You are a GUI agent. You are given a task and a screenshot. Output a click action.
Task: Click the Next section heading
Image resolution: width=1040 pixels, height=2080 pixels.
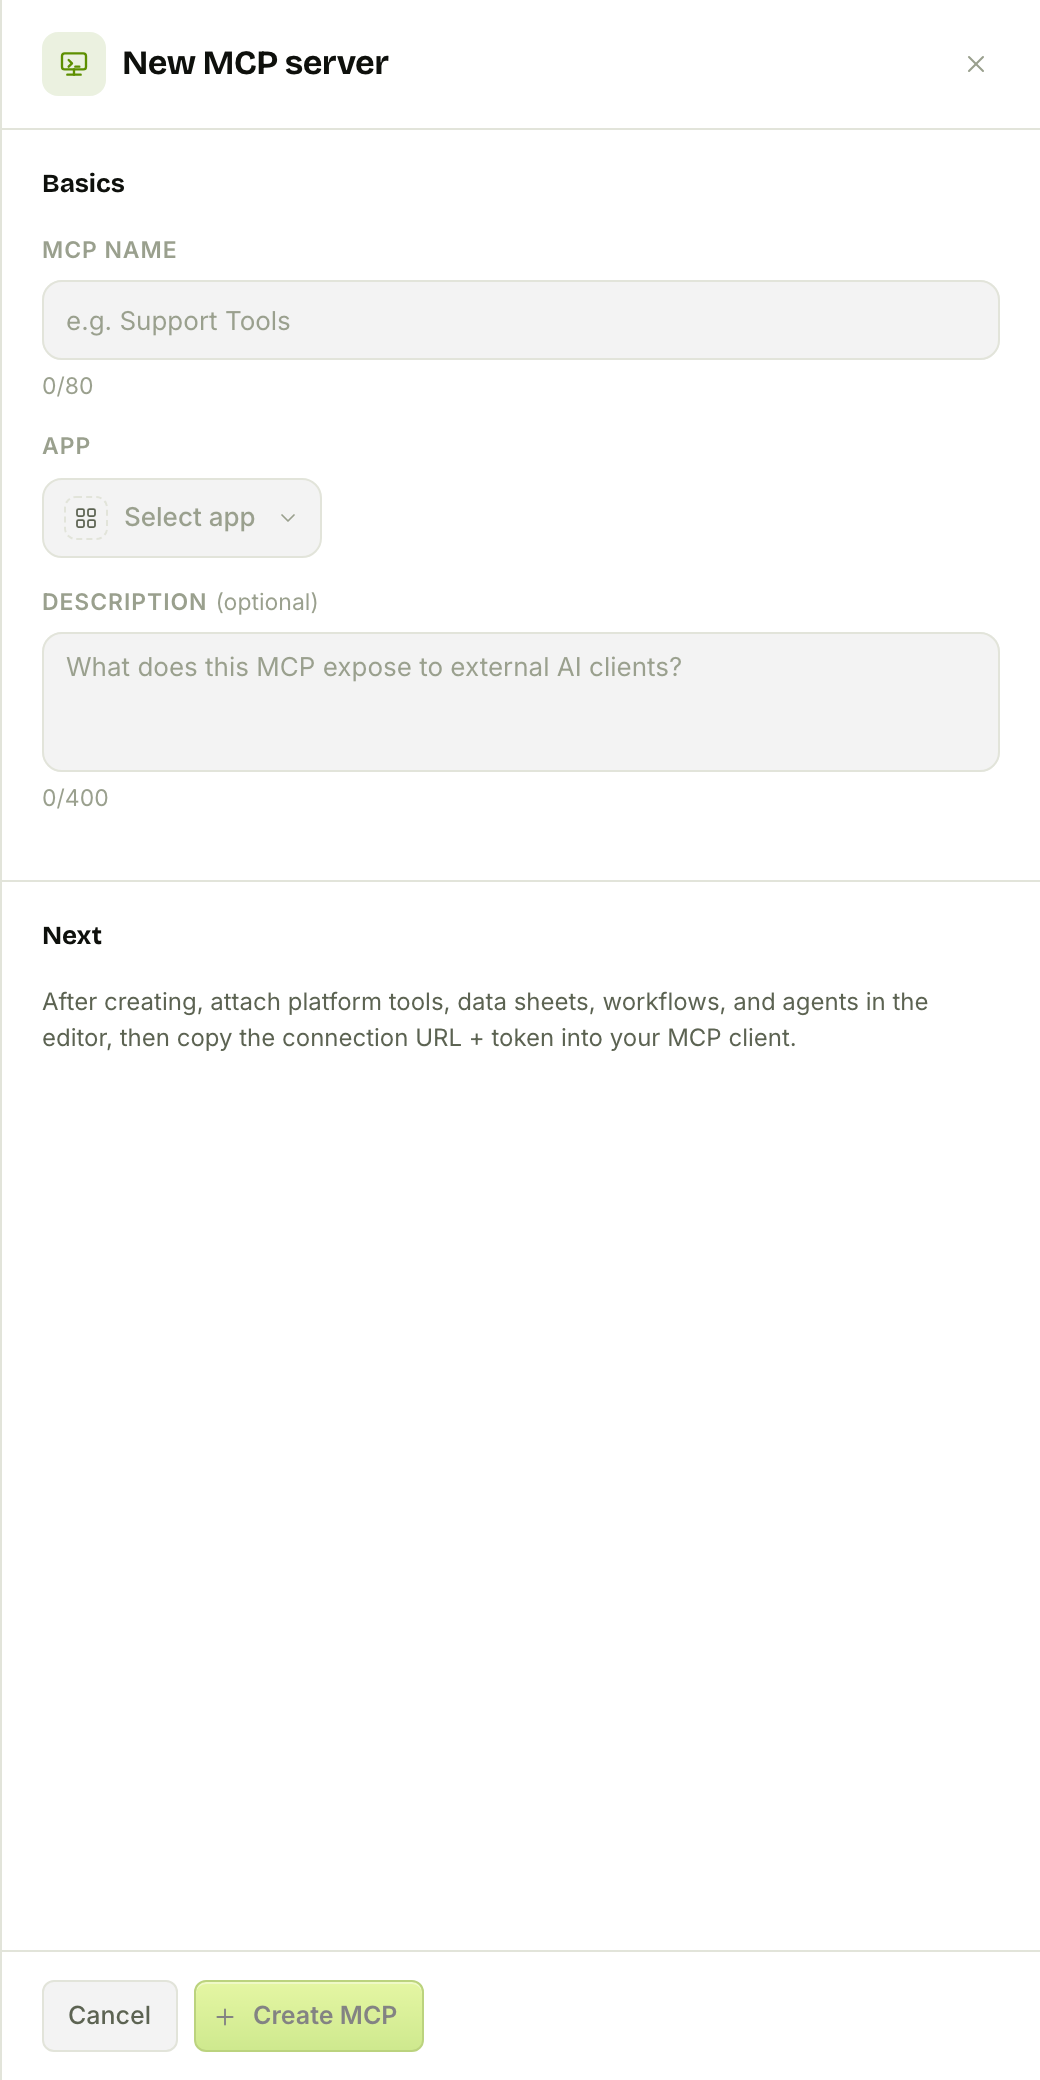point(72,936)
